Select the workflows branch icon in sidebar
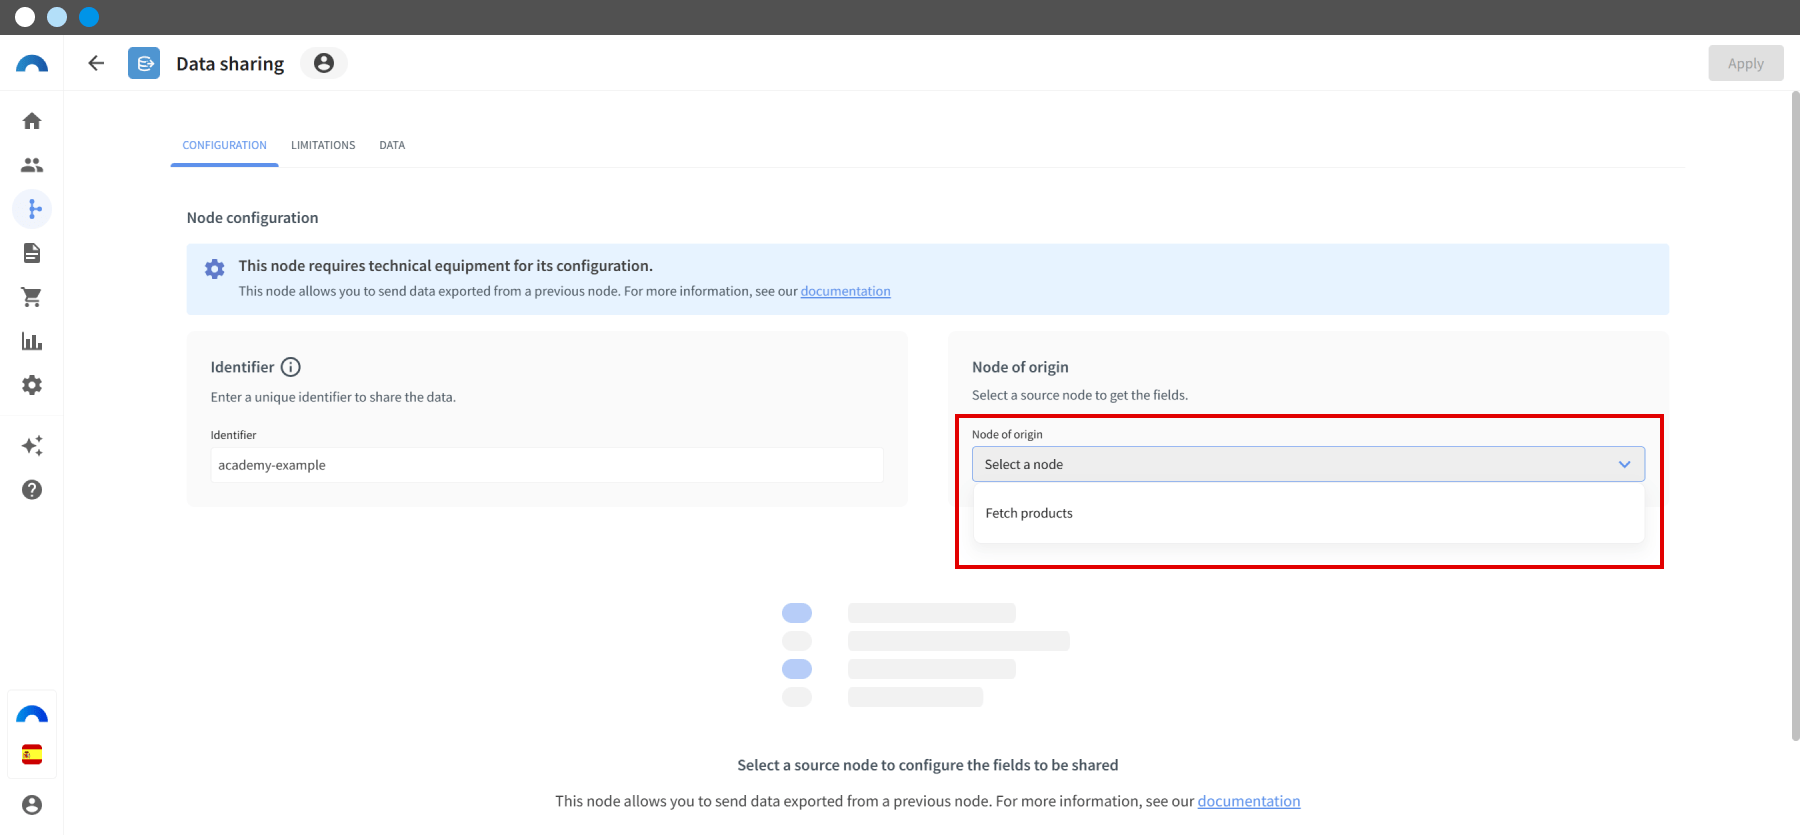Viewport: 1800px width, 835px height. (x=32, y=209)
